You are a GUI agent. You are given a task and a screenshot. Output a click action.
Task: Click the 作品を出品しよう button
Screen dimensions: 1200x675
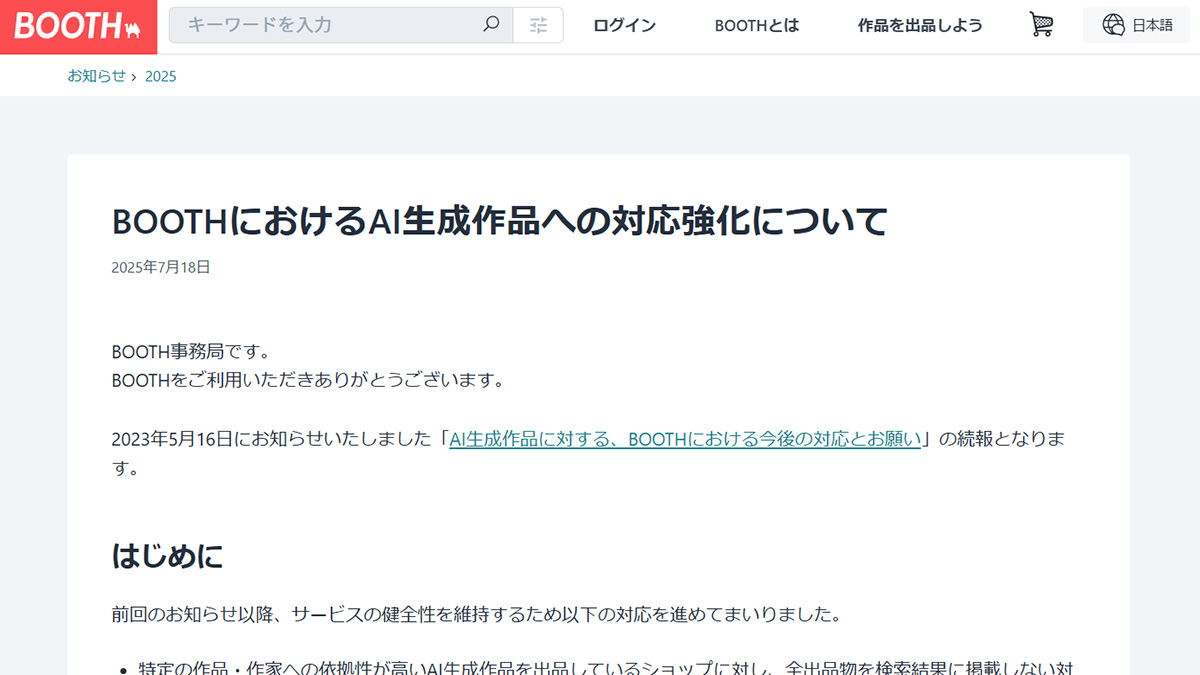(918, 25)
